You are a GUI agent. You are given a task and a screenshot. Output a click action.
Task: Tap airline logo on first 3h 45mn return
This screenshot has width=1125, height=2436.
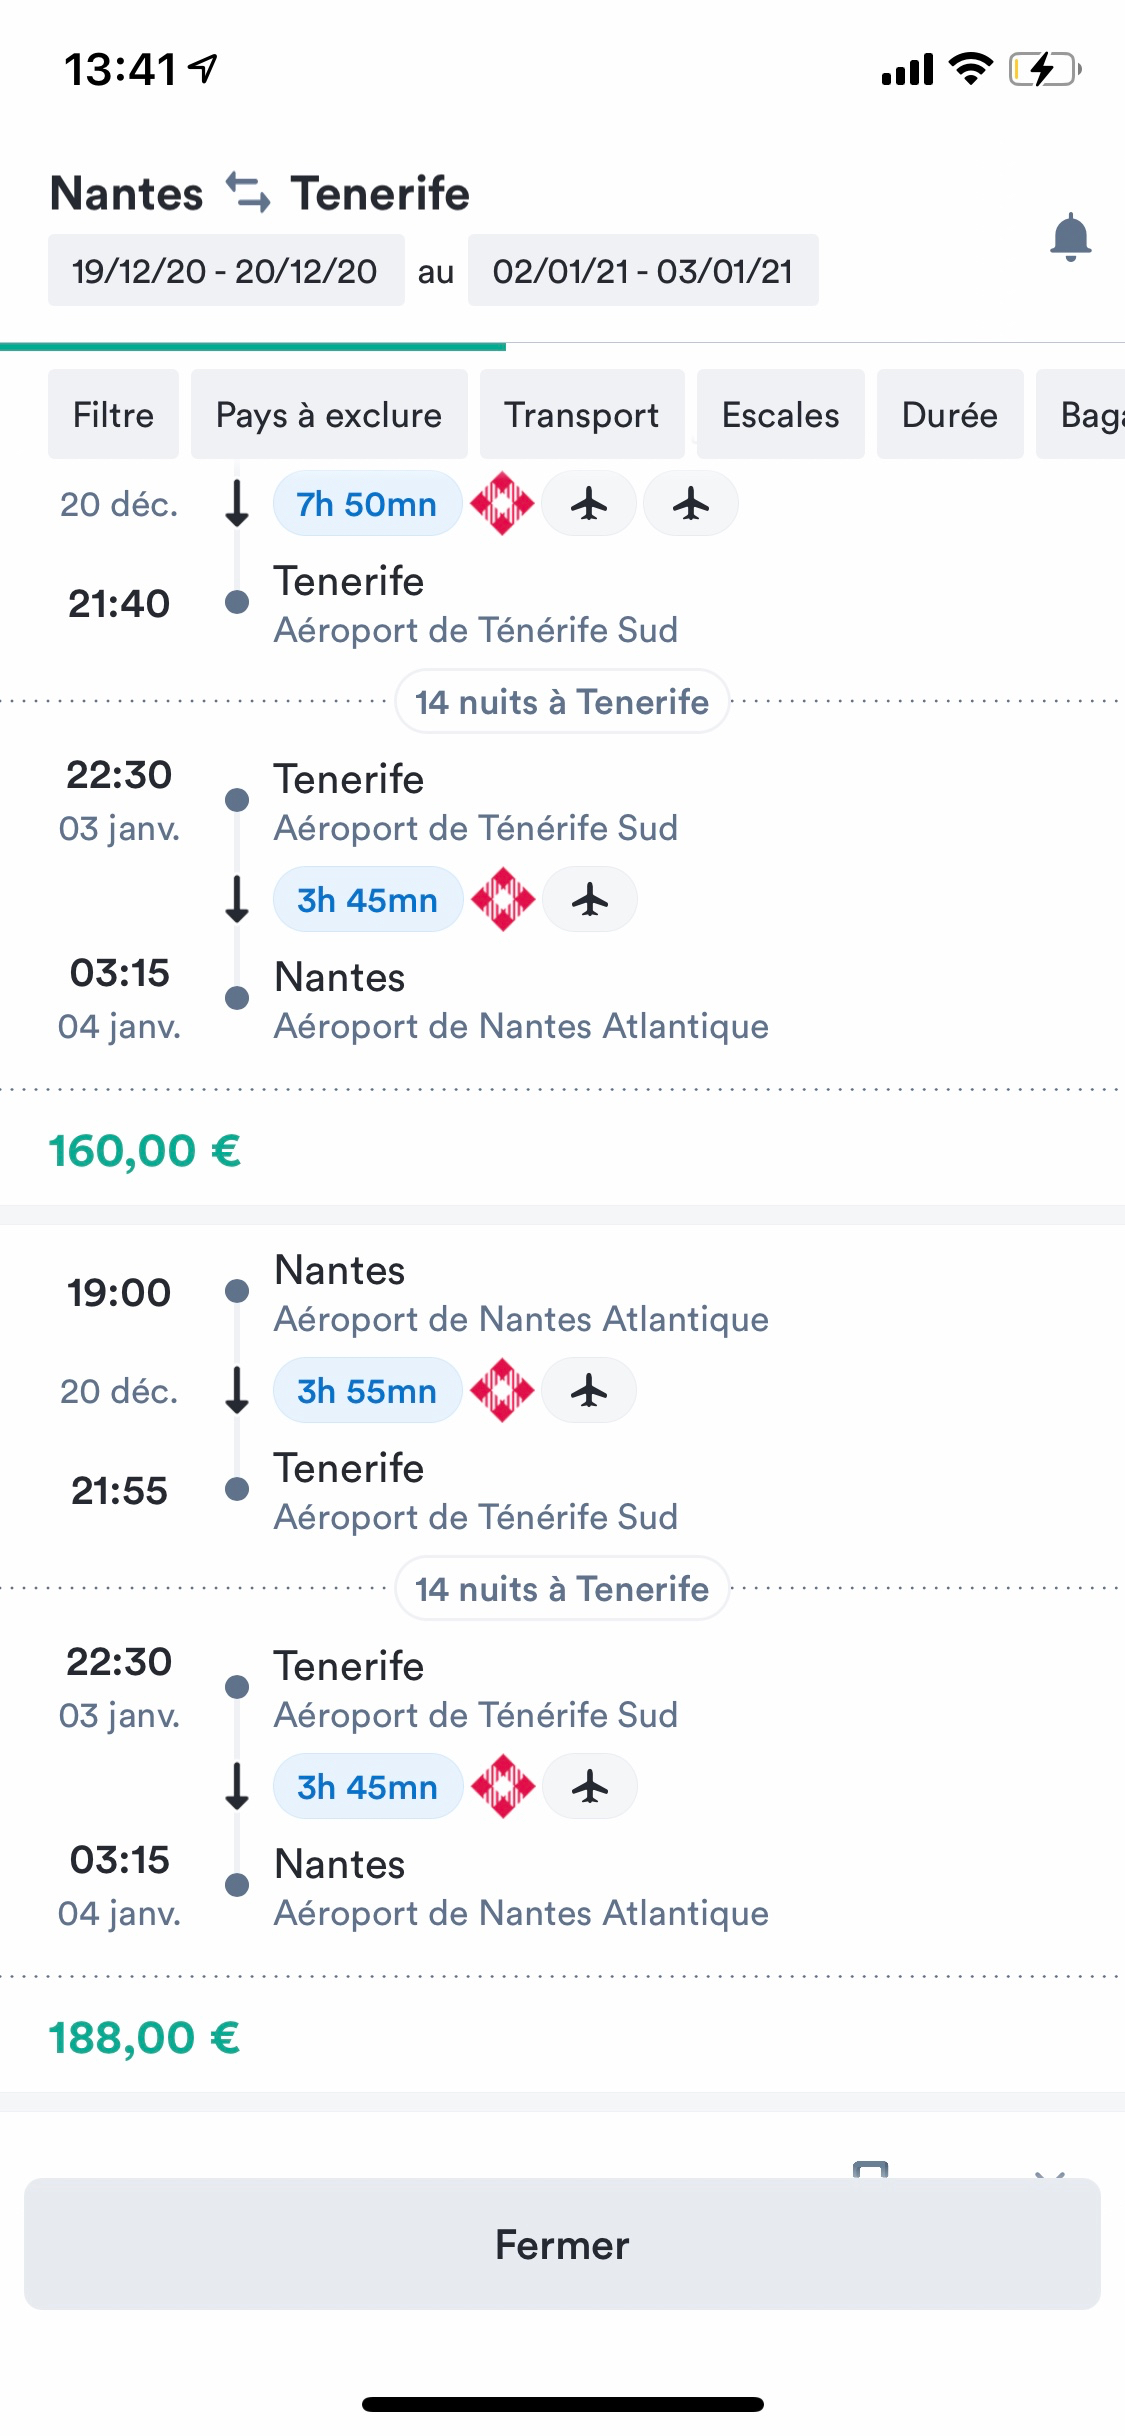click(503, 899)
